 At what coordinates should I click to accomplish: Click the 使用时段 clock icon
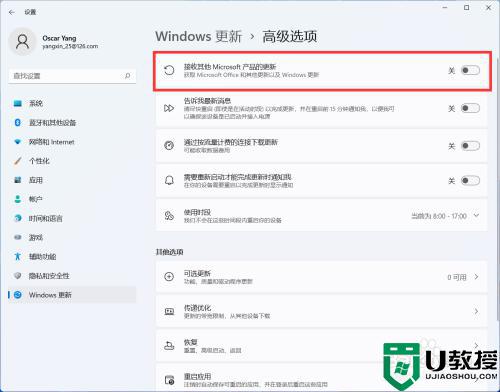click(169, 216)
